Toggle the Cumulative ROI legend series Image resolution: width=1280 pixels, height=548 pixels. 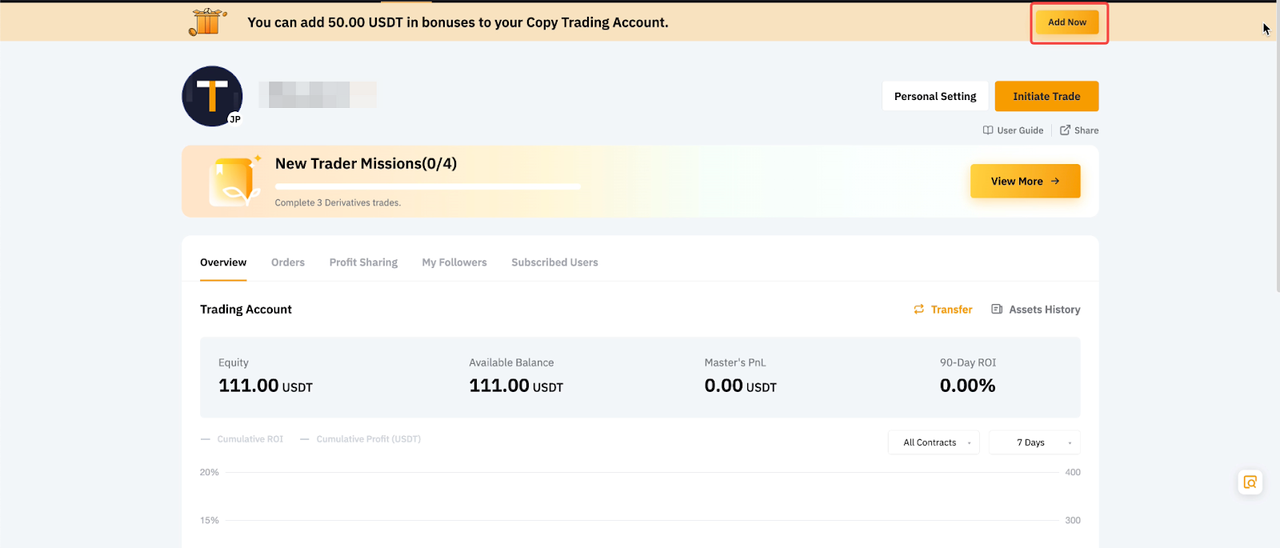coord(242,439)
